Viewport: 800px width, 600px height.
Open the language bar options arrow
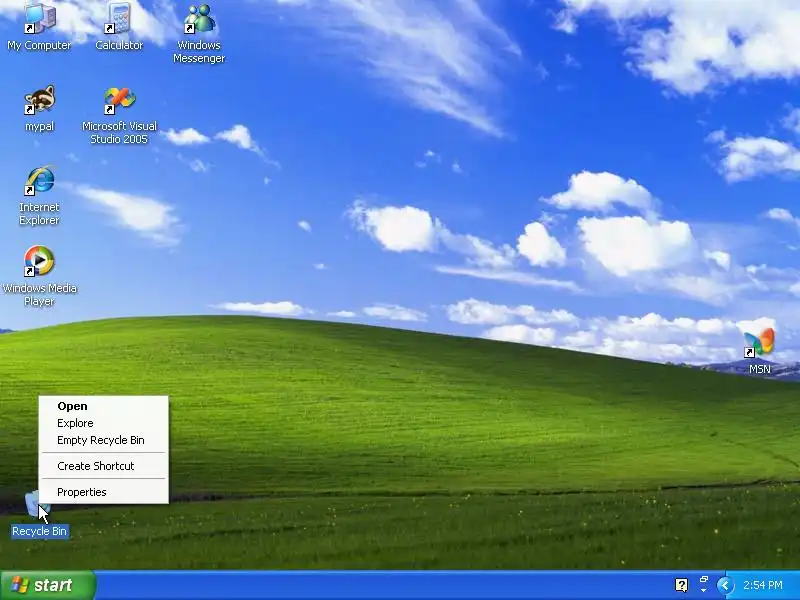pos(704,591)
